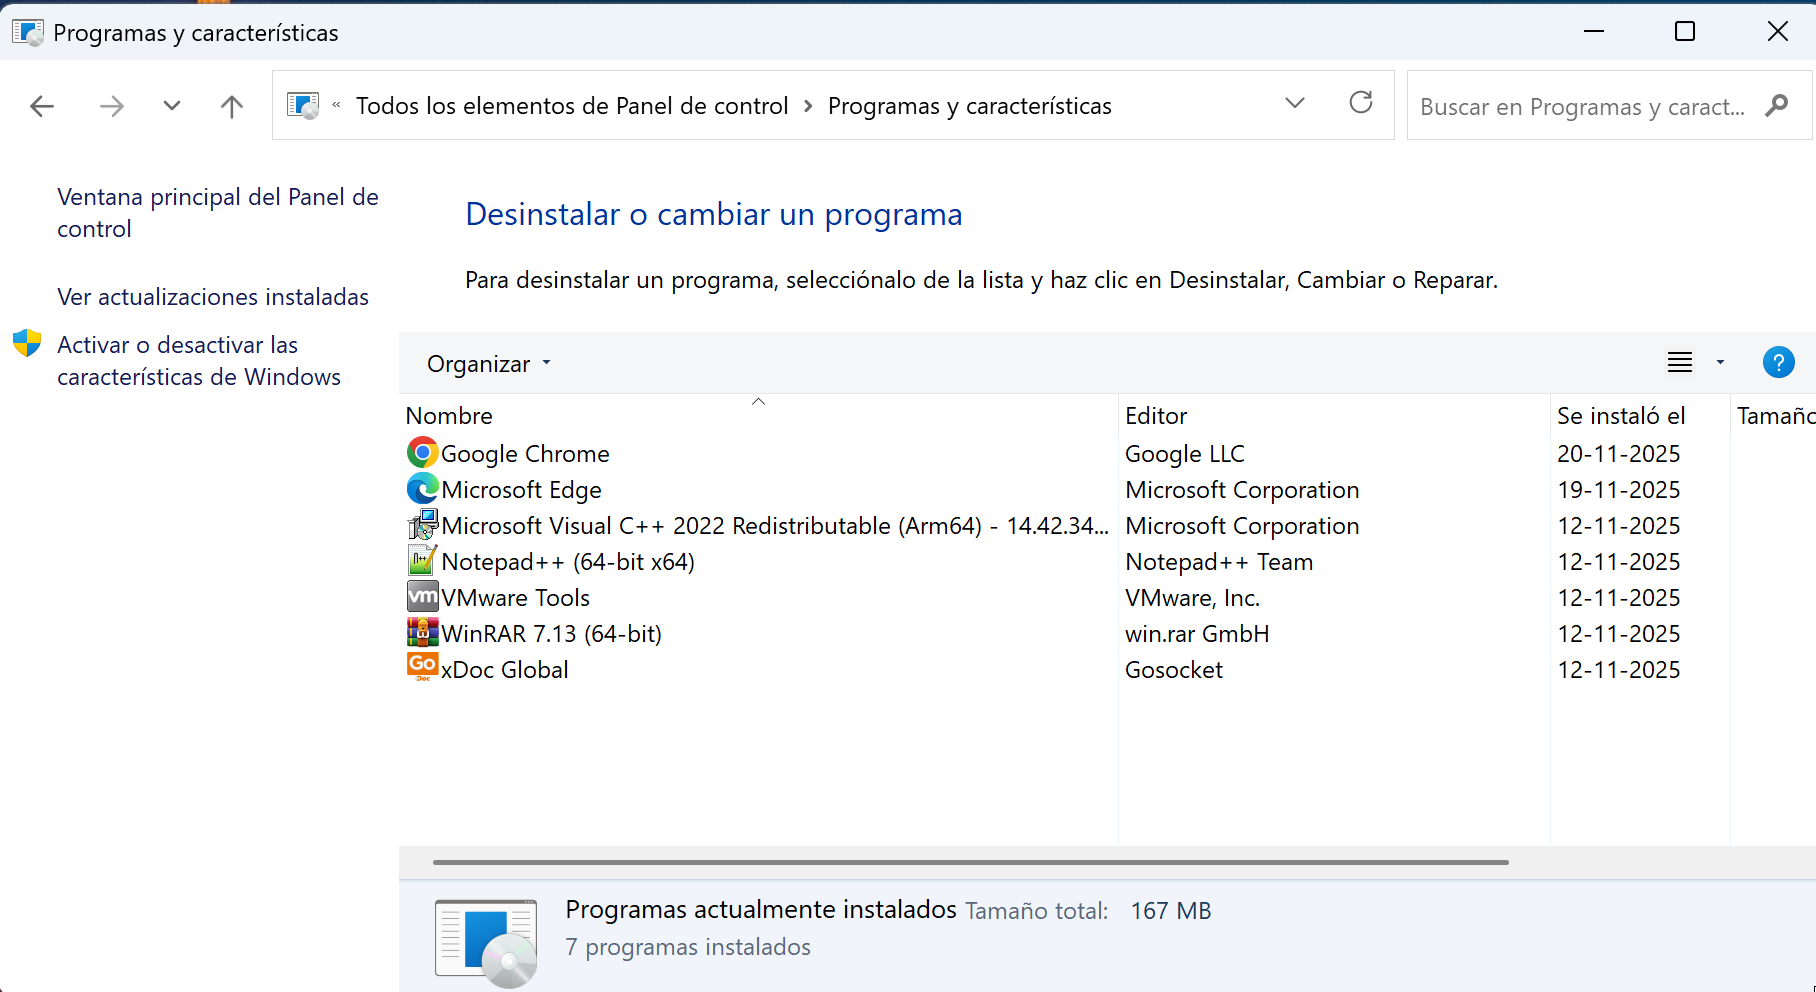Sort by the Tamaño column header
1816x992 pixels.
pos(1774,415)
